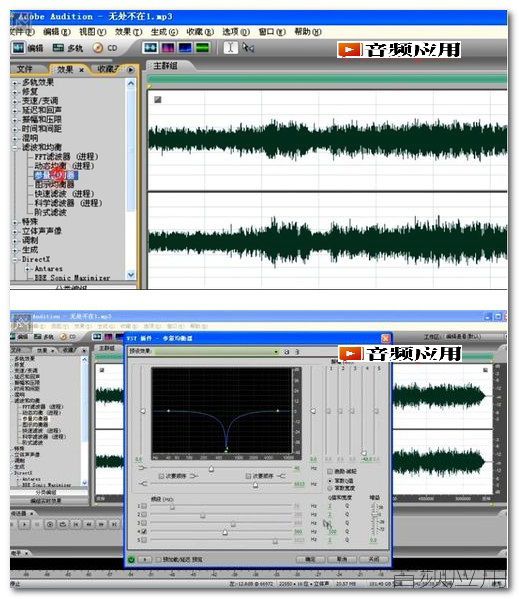Check high-shelf 次要顺序 checkbox
This screenshot has height=599, width=519.
(248, 476)
